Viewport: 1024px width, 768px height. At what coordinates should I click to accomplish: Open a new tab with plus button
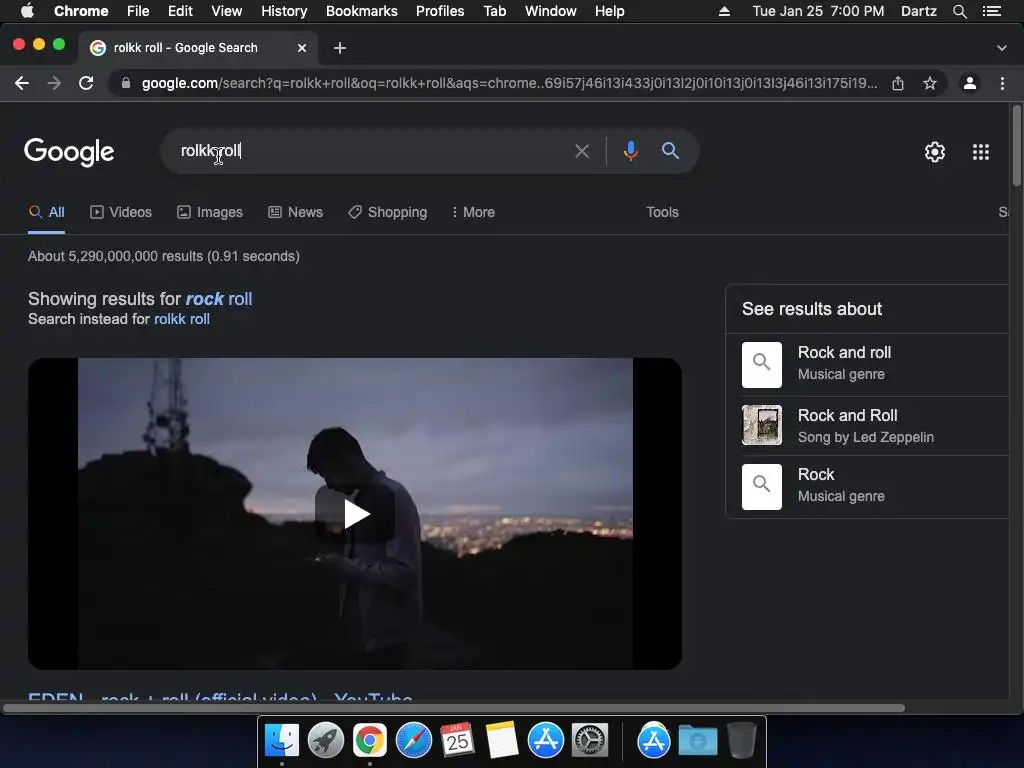tap(340, 48)
